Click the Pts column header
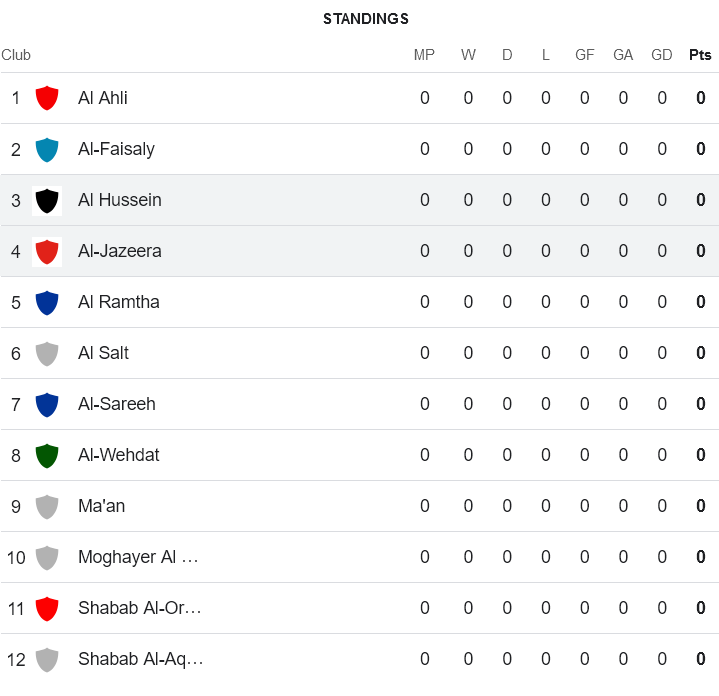The image size is (719, 696). point(700,55)
